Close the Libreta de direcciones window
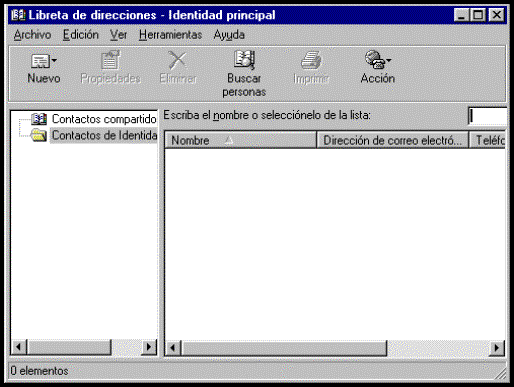 pyautogui.click(x=497, y=15)
